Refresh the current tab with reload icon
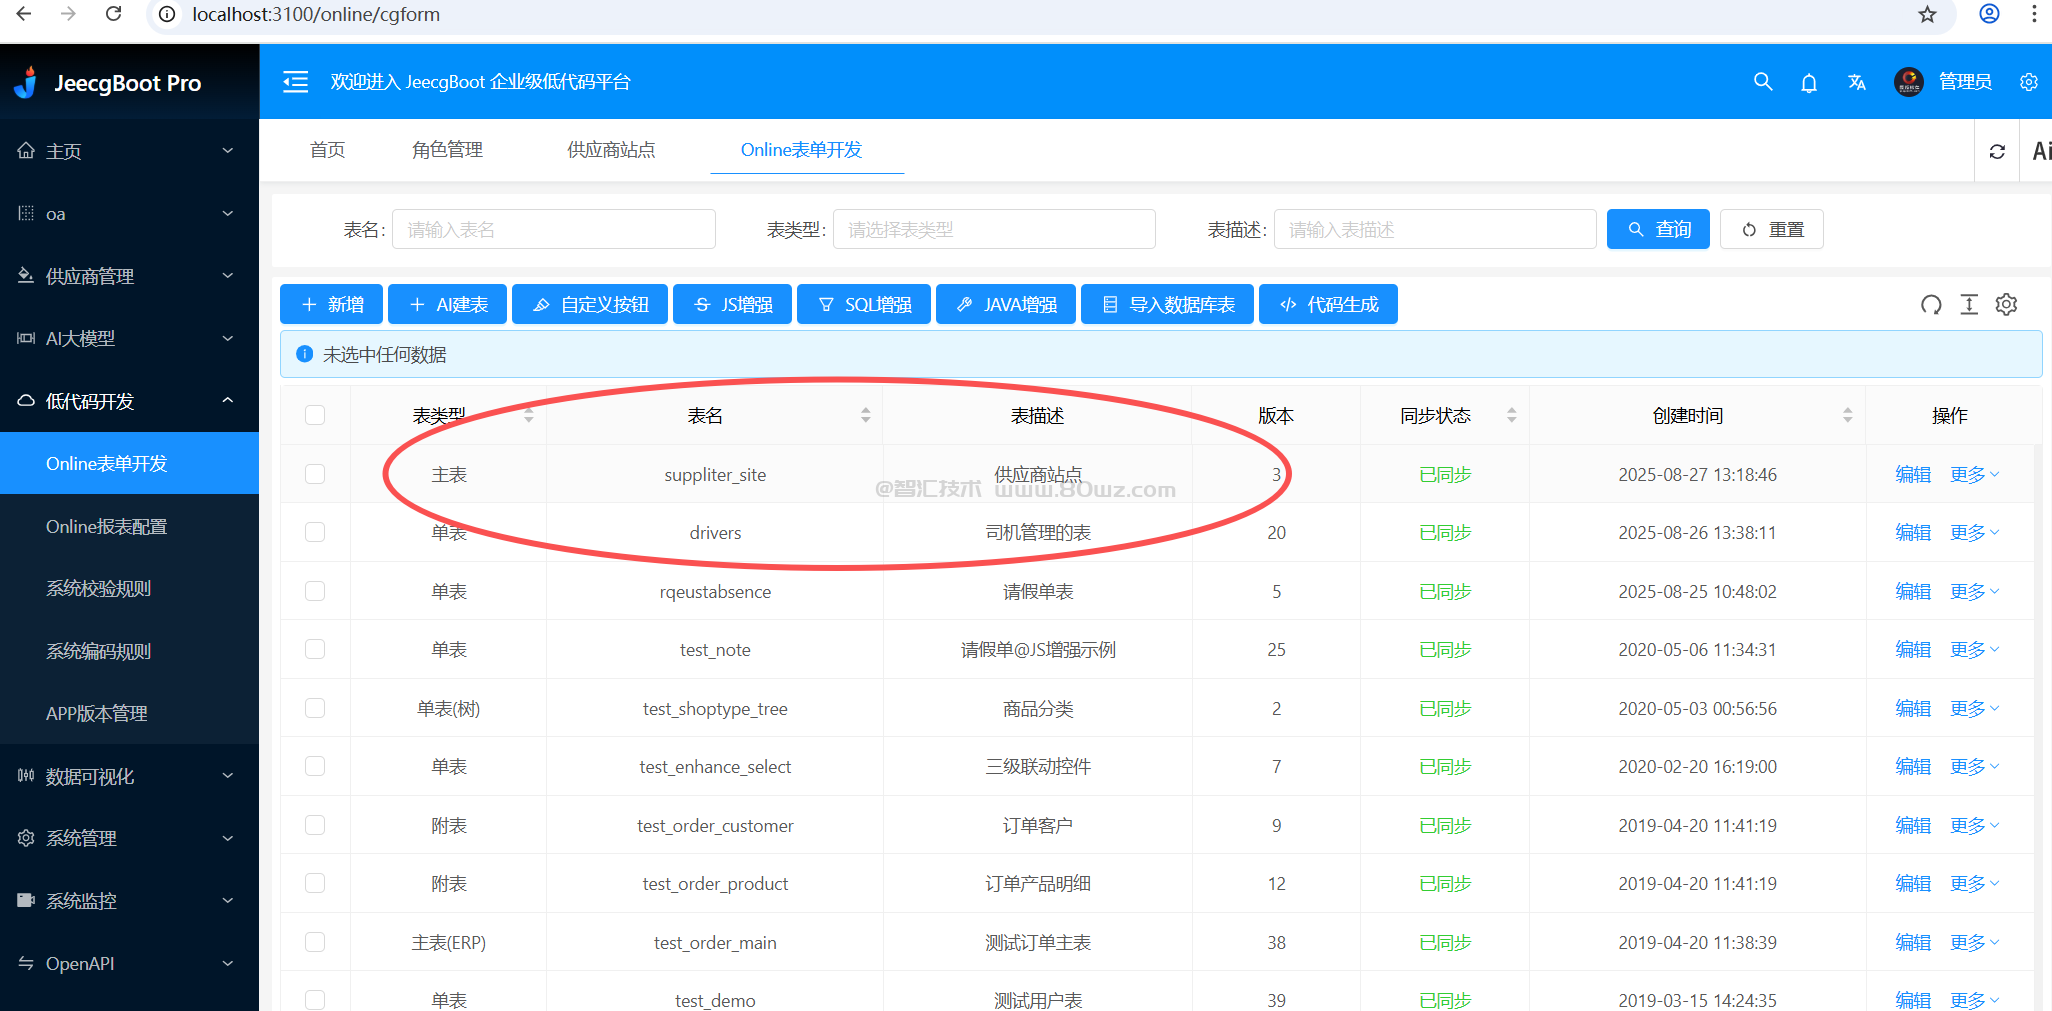 tap(1997, 151)
